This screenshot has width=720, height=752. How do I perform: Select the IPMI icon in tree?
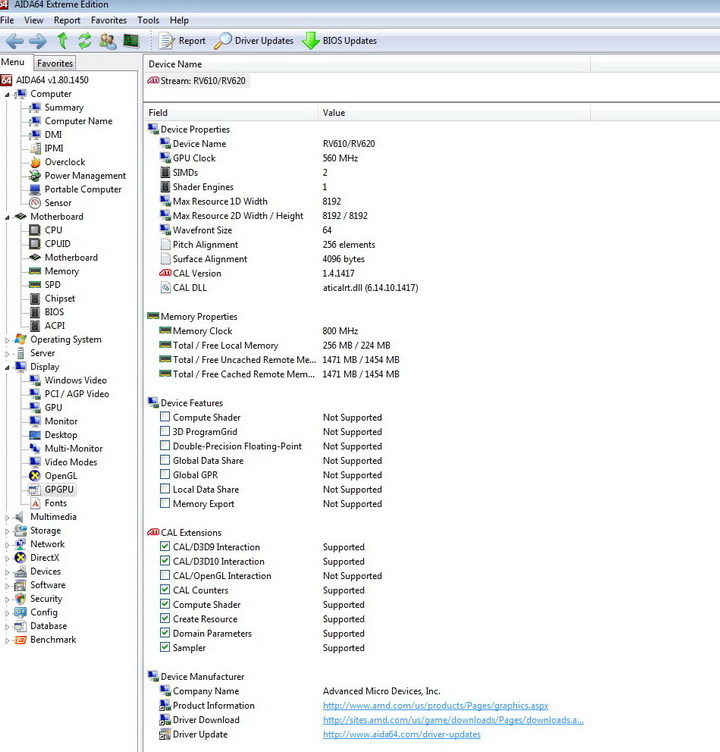[x=35, y=148]
